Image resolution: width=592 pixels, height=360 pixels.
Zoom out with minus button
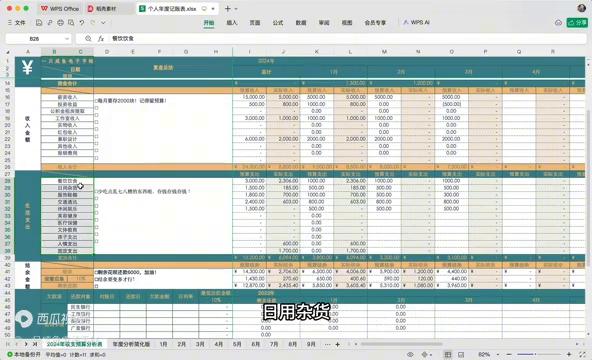coord(509,355)
